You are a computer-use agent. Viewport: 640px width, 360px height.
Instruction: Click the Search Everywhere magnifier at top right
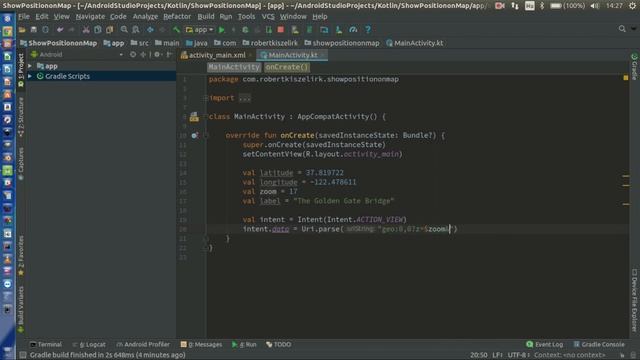[622, 29]
